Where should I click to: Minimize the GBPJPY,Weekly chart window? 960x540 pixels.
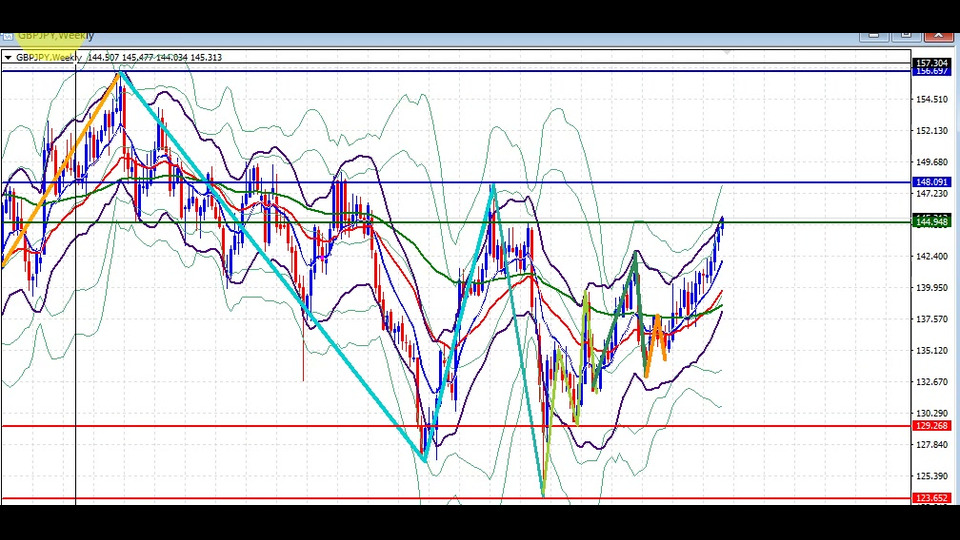click(874, 35)
